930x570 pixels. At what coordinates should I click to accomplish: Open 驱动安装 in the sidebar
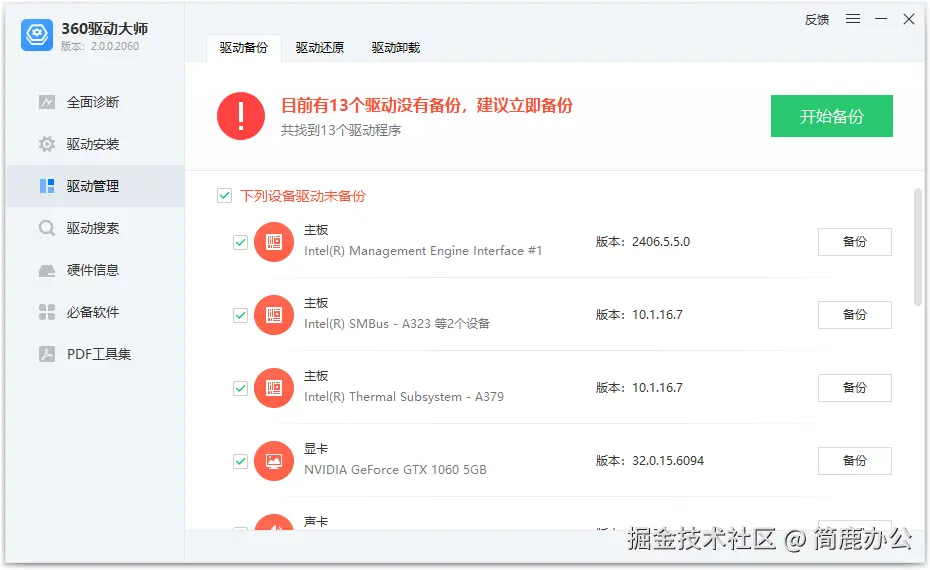[x=95, y=144]
